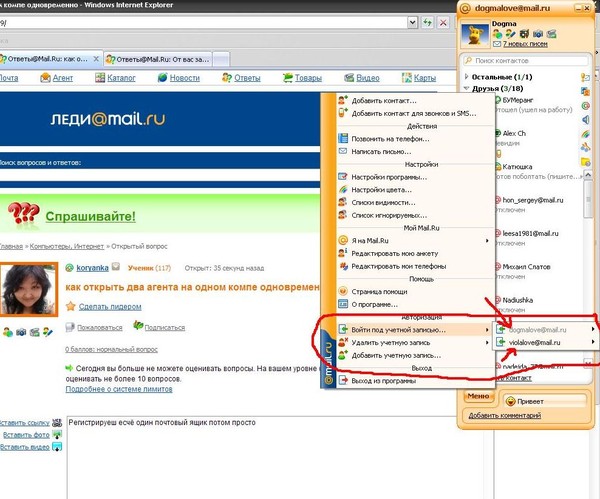
Task: Click 'Подписаться' link
Action: tap(165, 328)
